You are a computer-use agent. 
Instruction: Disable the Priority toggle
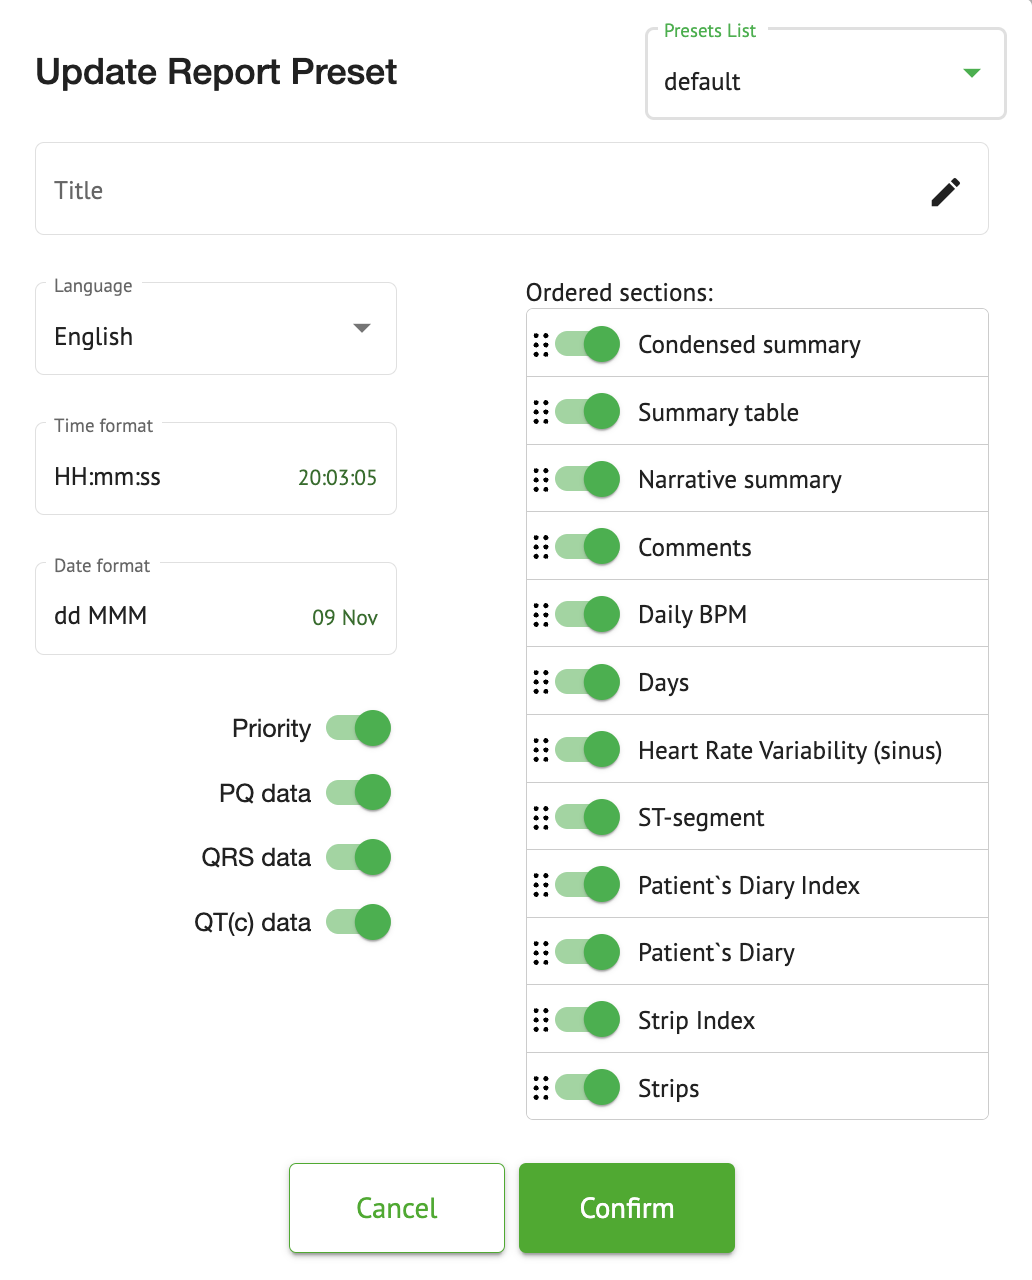point(359,728)
